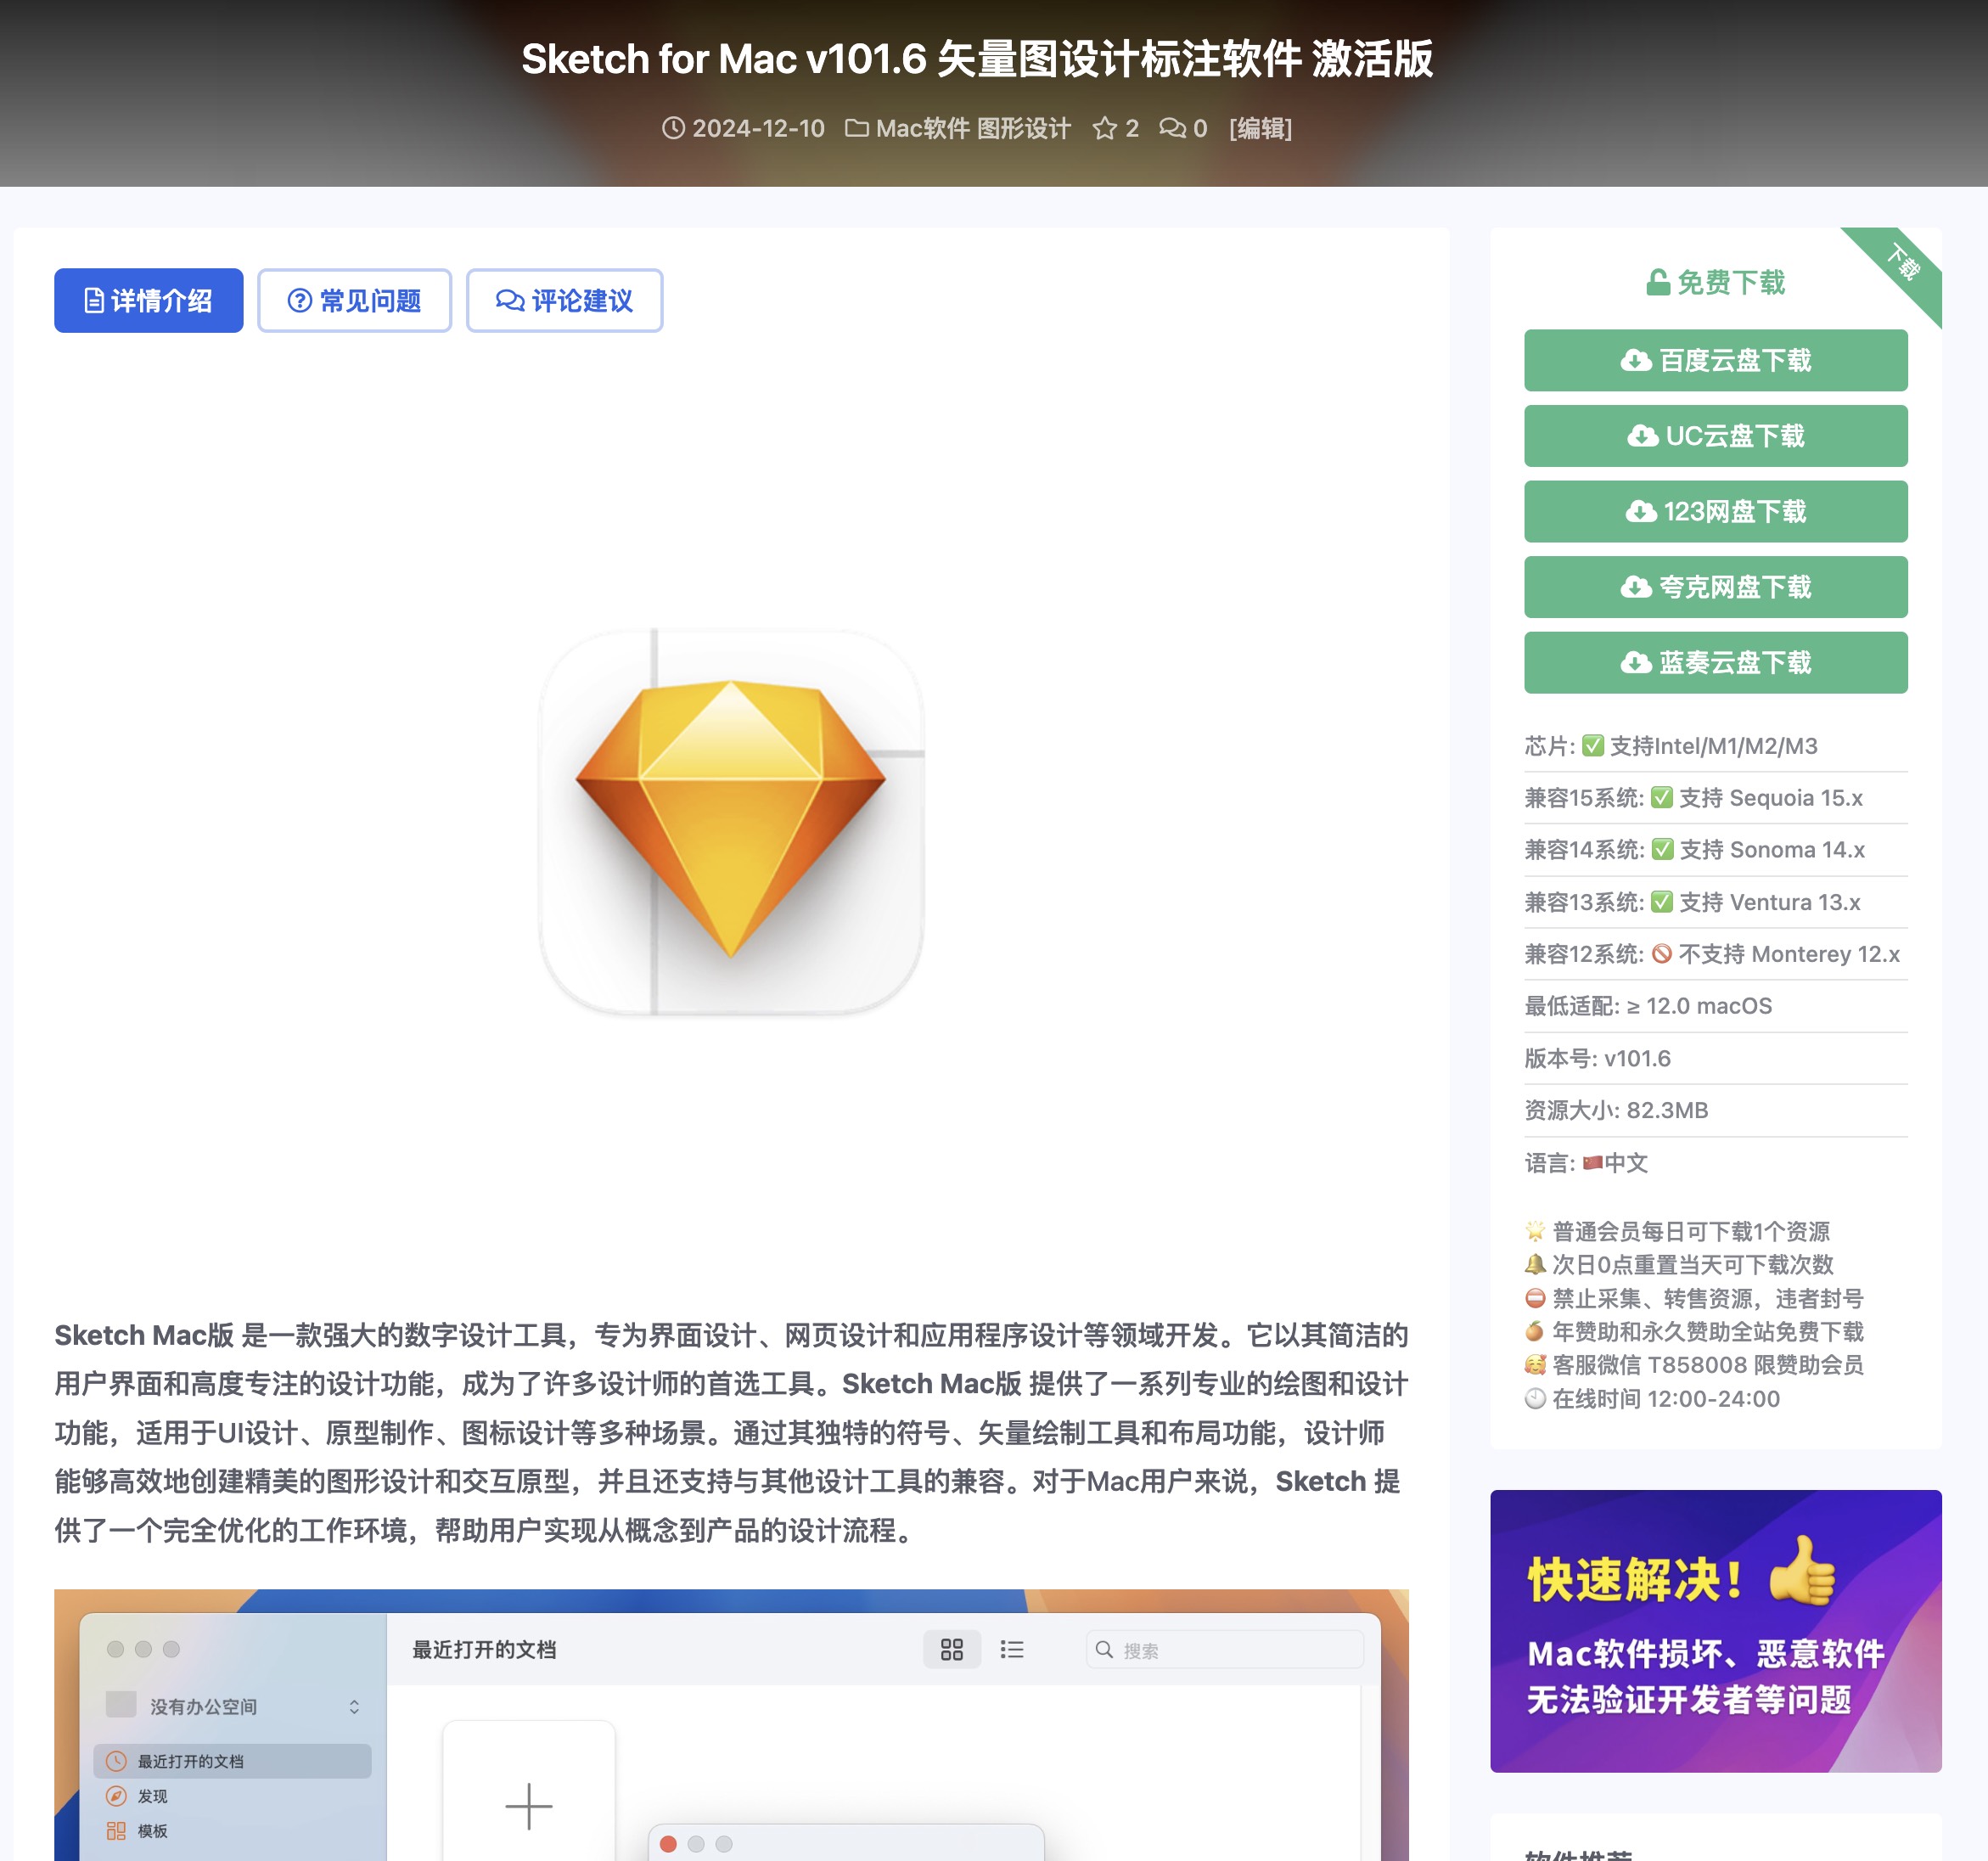This screenshot has width=1988, height=1861.
Task: Switch to the 常见问题 tab
Action: [354, 300]
